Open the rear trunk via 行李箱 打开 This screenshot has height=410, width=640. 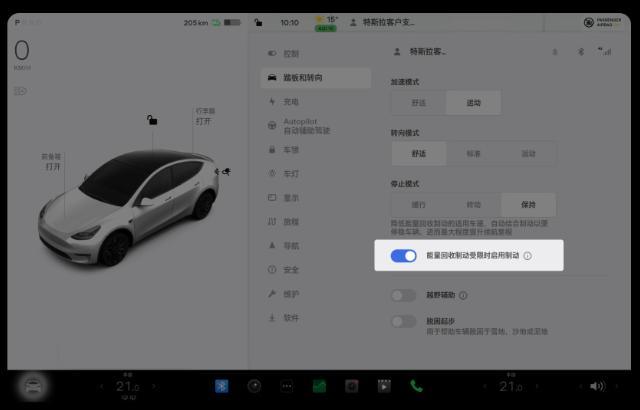(205, 116)
